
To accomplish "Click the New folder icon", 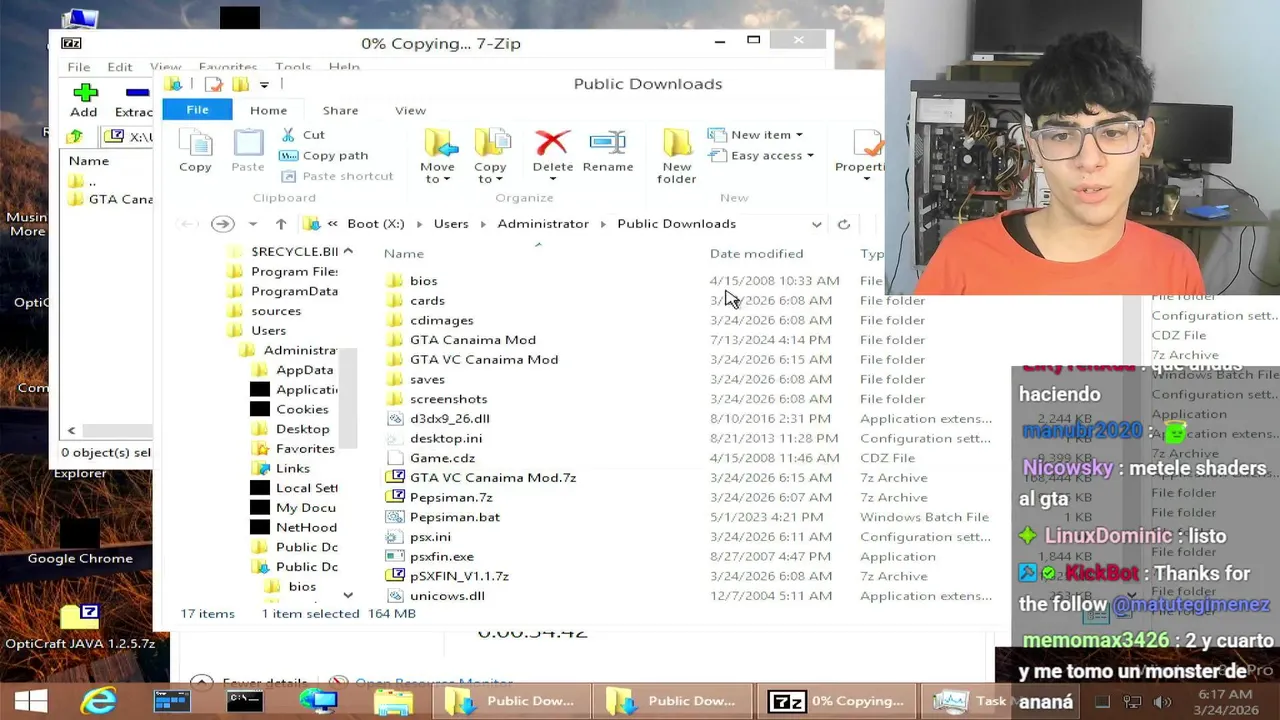I will 676,156.
